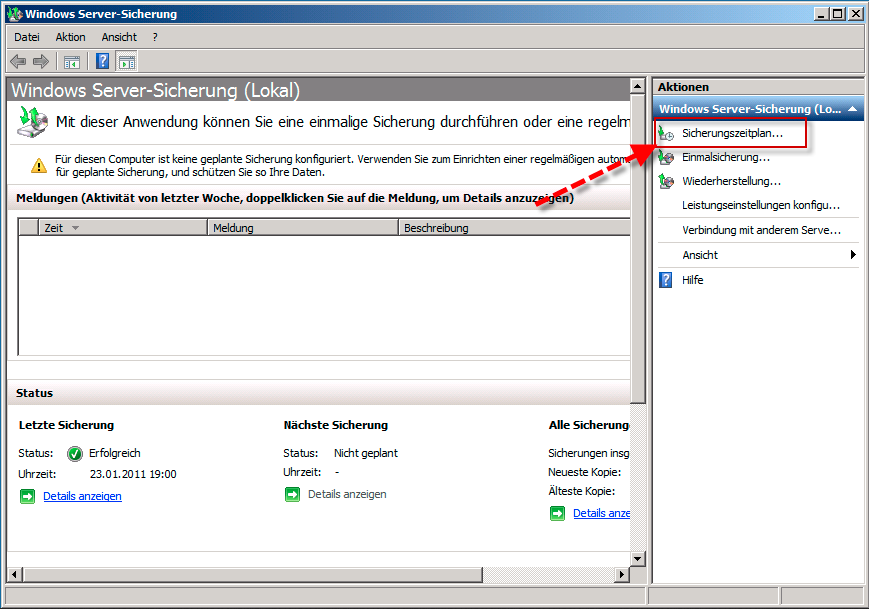The width and height of the screenshot is (869, 609).
Task: Click the Forward arrow in the toolbar
Action: point(41,62)
